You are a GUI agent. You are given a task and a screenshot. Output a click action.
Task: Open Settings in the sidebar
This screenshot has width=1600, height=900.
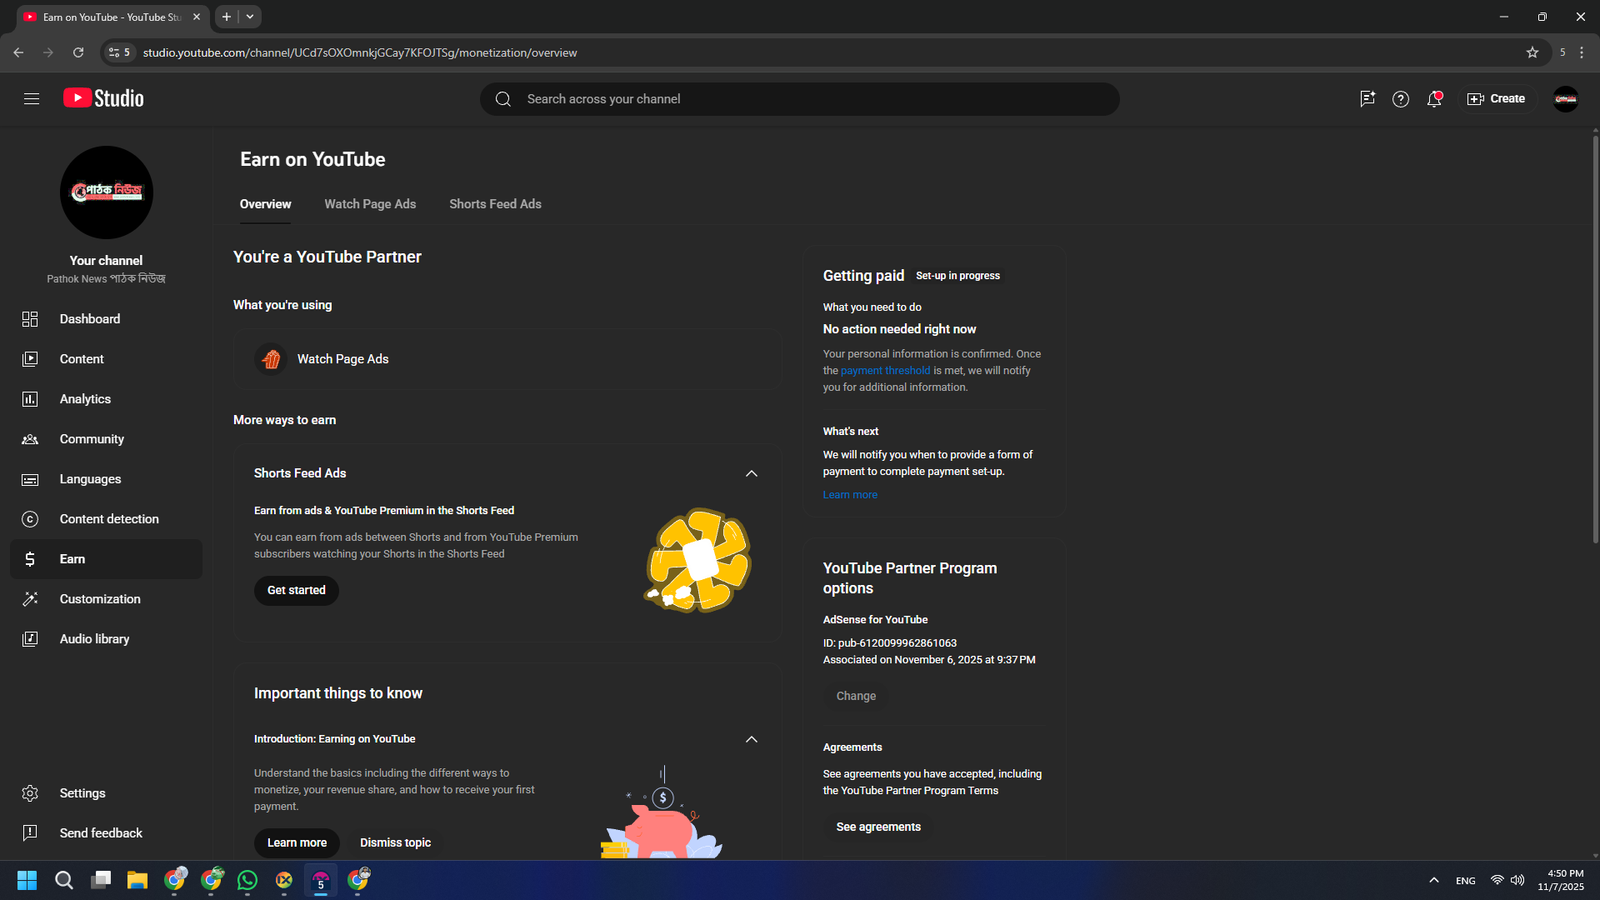(106, 793)
